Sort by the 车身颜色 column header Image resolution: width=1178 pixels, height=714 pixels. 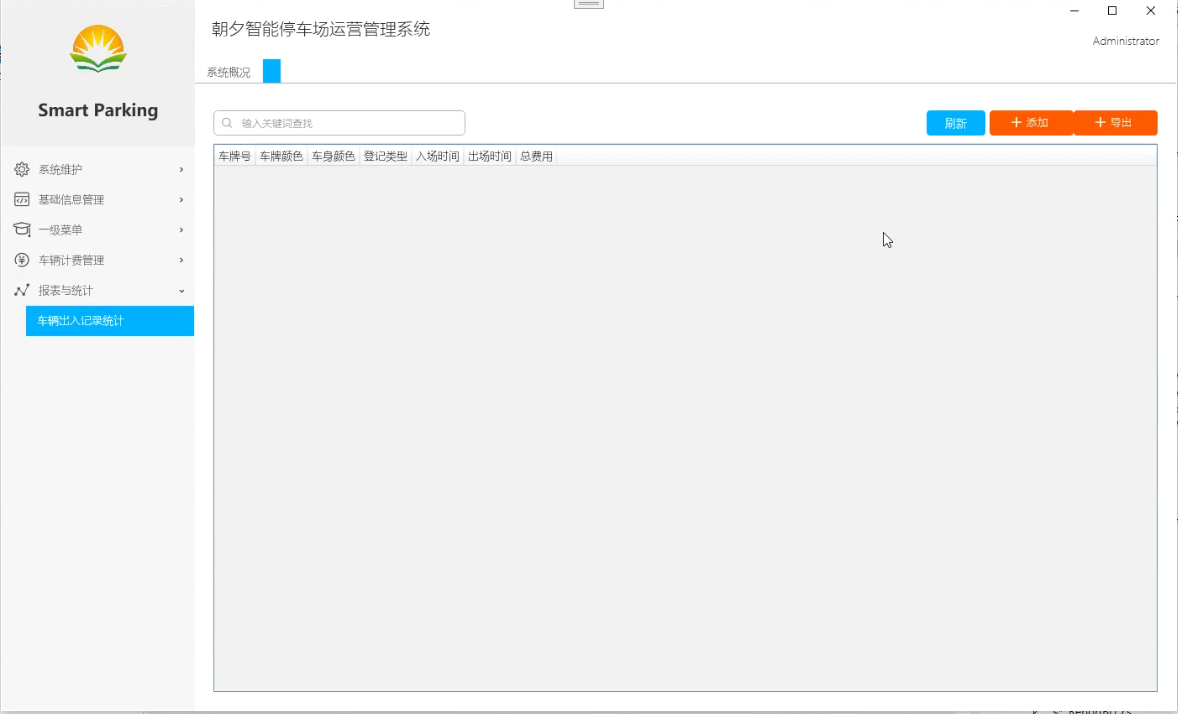[333, 156]
